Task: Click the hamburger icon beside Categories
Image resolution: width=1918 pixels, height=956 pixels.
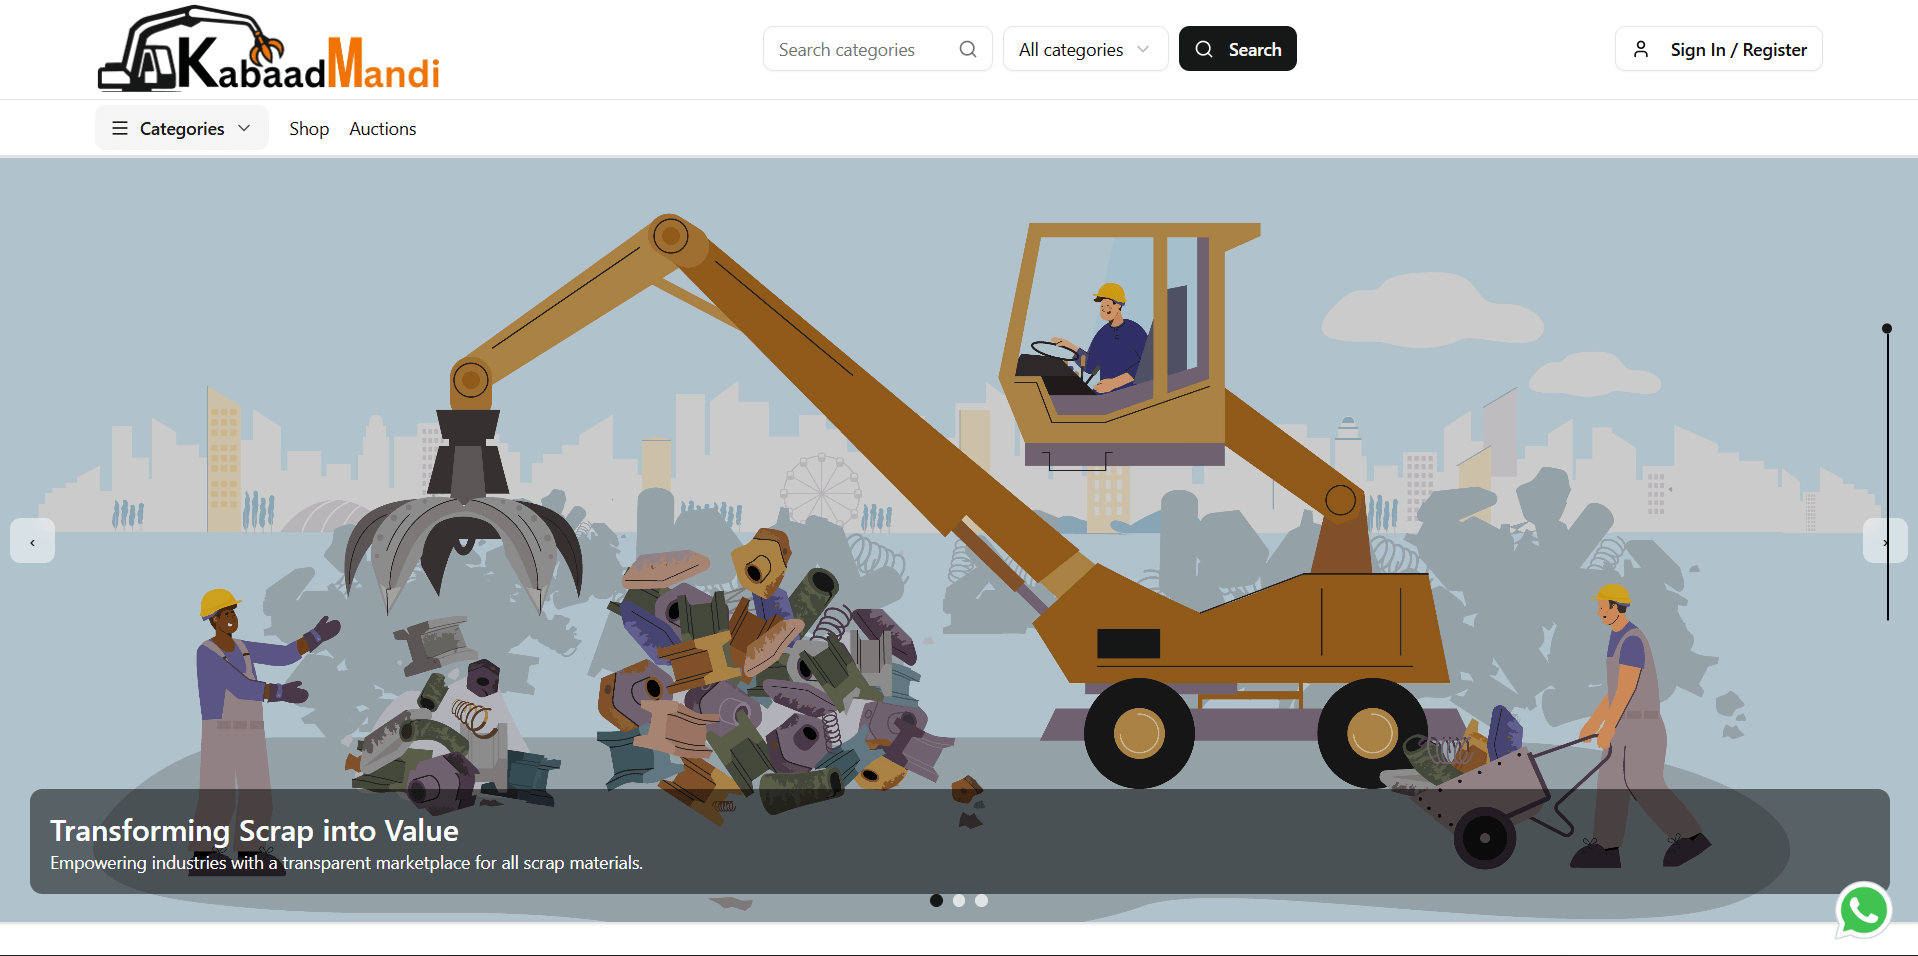Action: point(120,128)
